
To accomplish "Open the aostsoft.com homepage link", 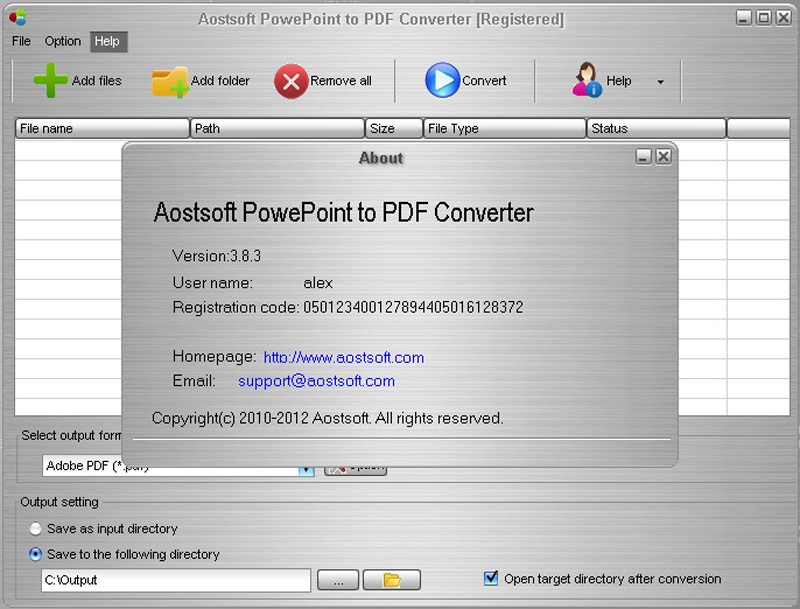I will pos(343,357).
